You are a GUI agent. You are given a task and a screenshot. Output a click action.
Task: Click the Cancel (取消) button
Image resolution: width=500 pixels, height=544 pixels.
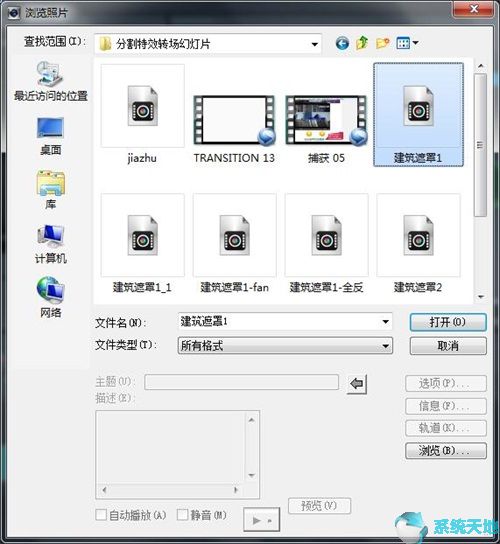pos(448,346)
